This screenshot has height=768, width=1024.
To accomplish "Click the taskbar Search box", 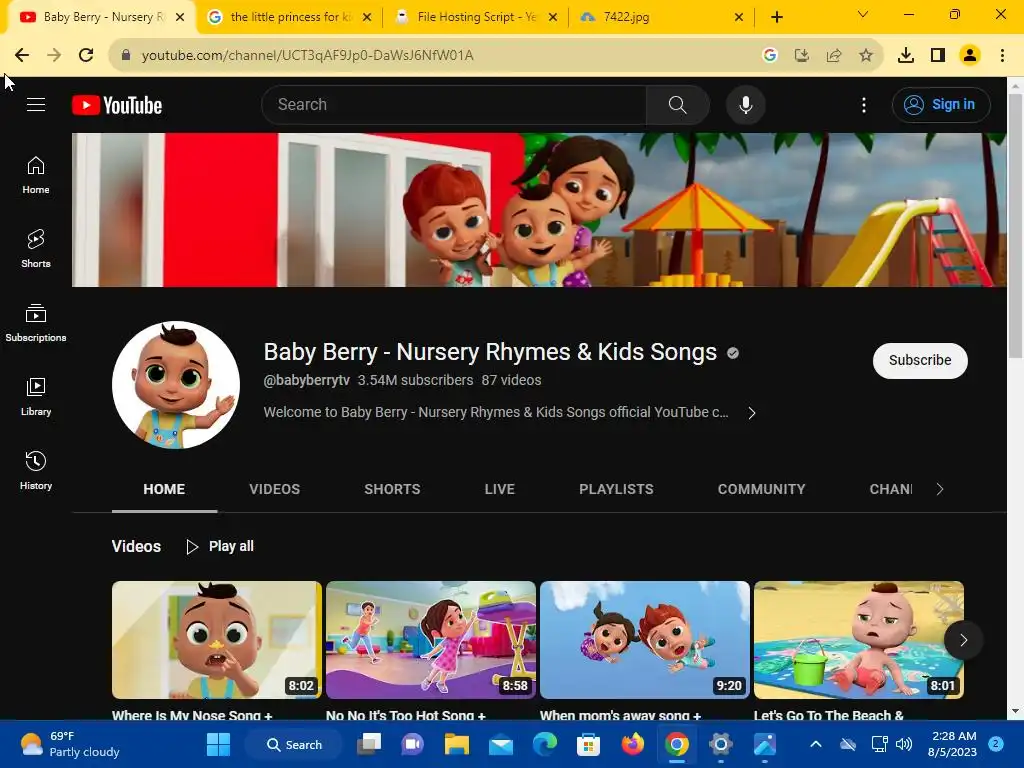I will [295, 744].
